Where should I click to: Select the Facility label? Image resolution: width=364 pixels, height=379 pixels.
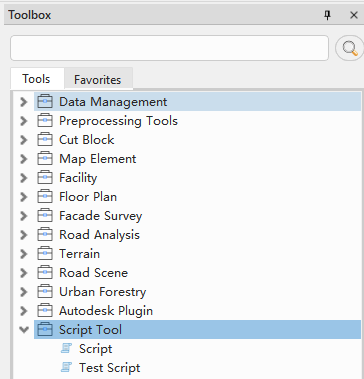tap(78, 178)
